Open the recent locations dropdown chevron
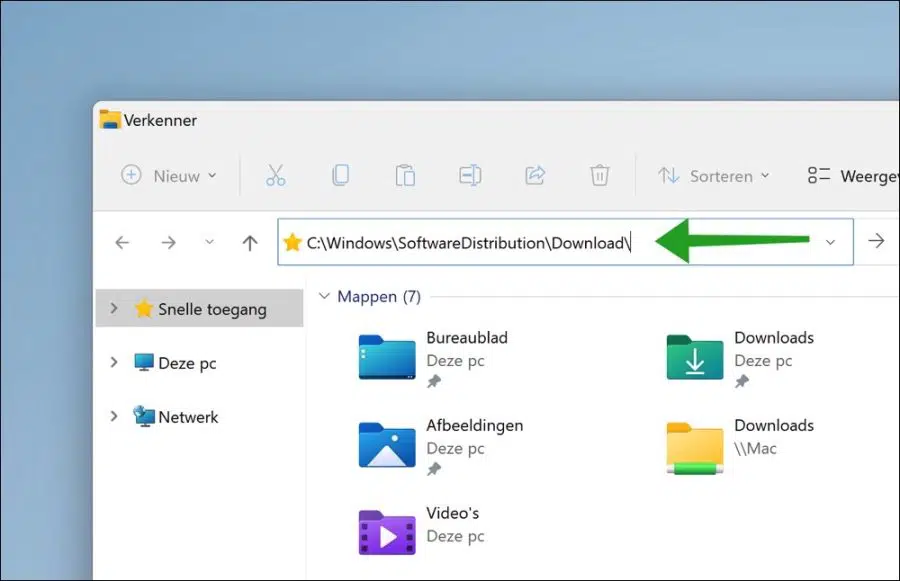 (x=210, y=242)
